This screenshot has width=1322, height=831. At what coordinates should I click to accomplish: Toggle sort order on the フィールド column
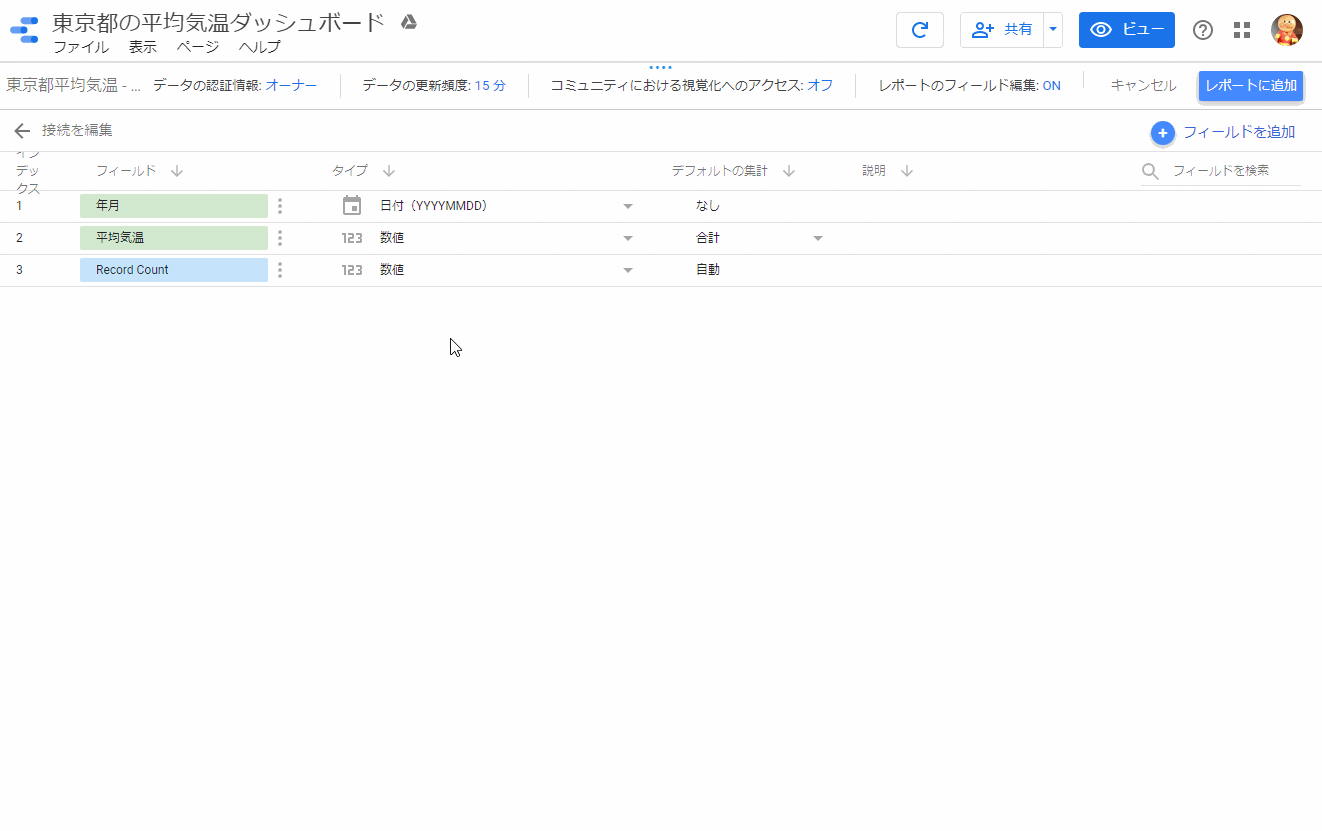pos(176,171)
